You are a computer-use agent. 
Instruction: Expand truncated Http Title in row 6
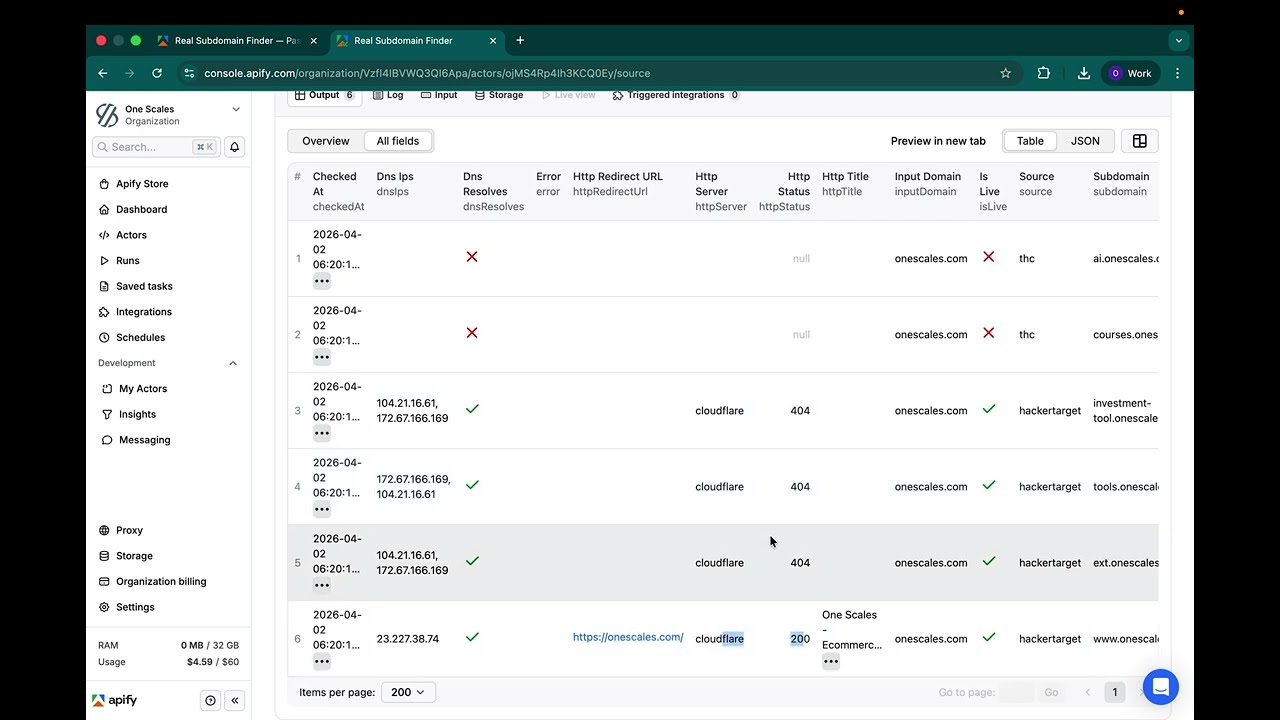pyautogui.click(x=831, y=661)
